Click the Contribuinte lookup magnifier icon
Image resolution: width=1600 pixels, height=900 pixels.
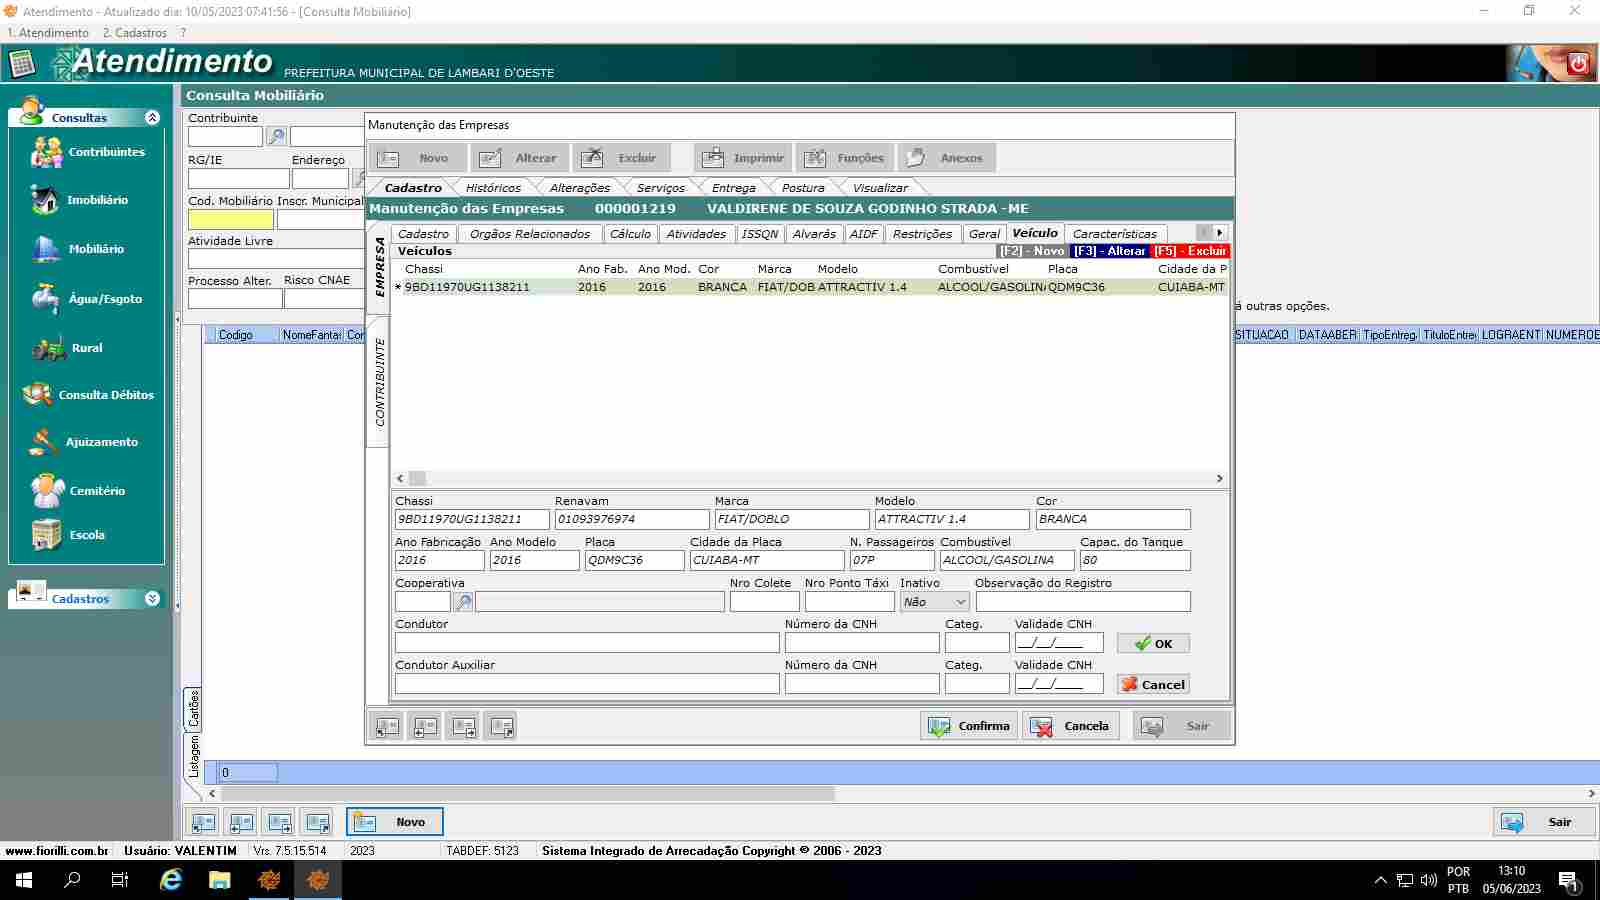(x=276, y=137)
